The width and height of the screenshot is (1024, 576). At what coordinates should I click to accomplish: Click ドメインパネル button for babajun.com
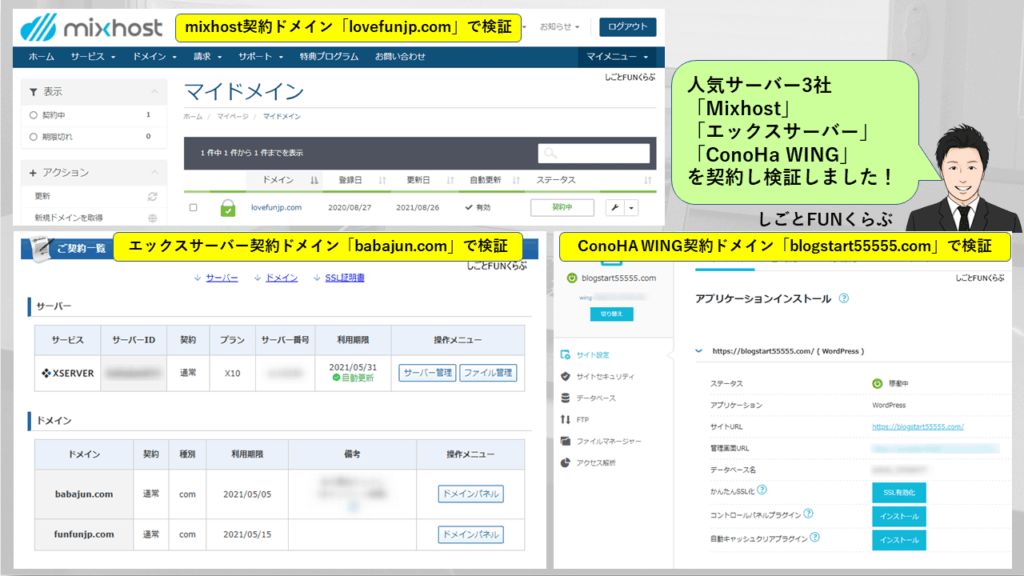(x=470, y=494)
